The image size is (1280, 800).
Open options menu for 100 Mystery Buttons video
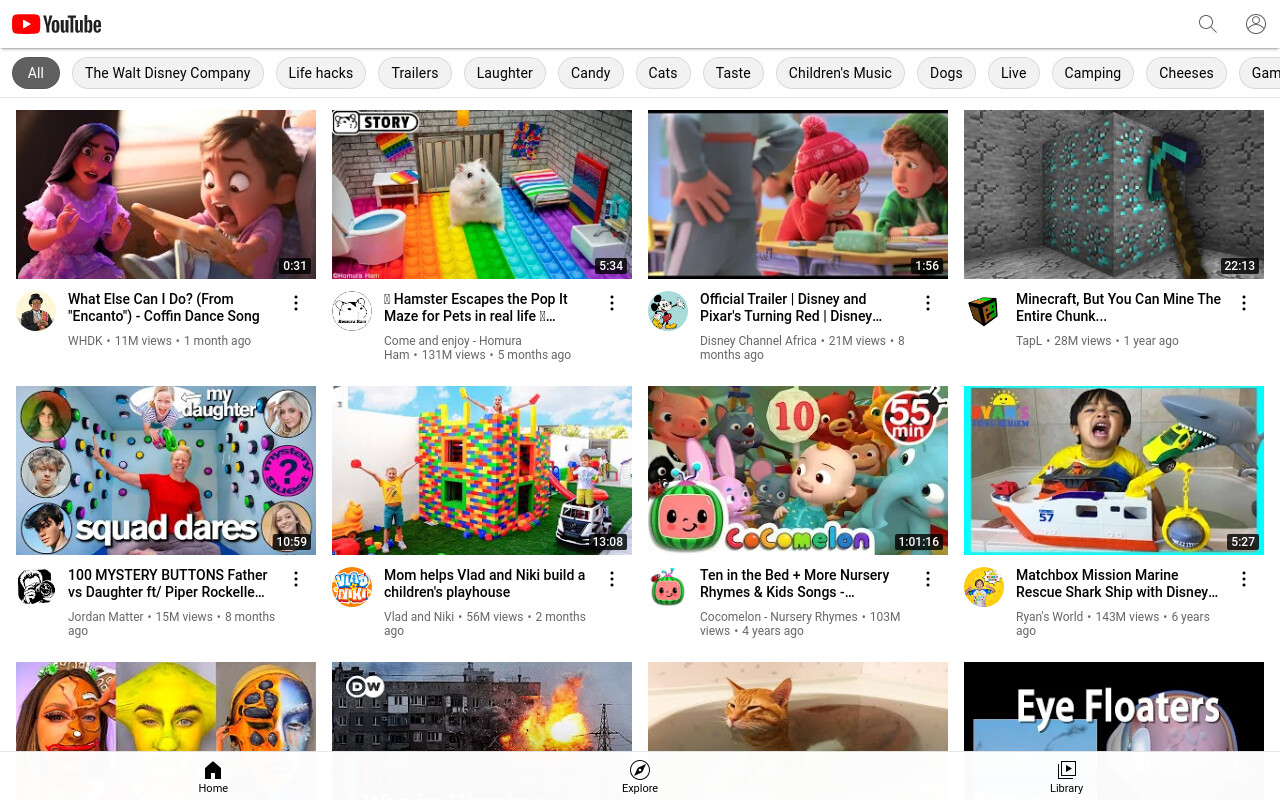coord(296,579)
